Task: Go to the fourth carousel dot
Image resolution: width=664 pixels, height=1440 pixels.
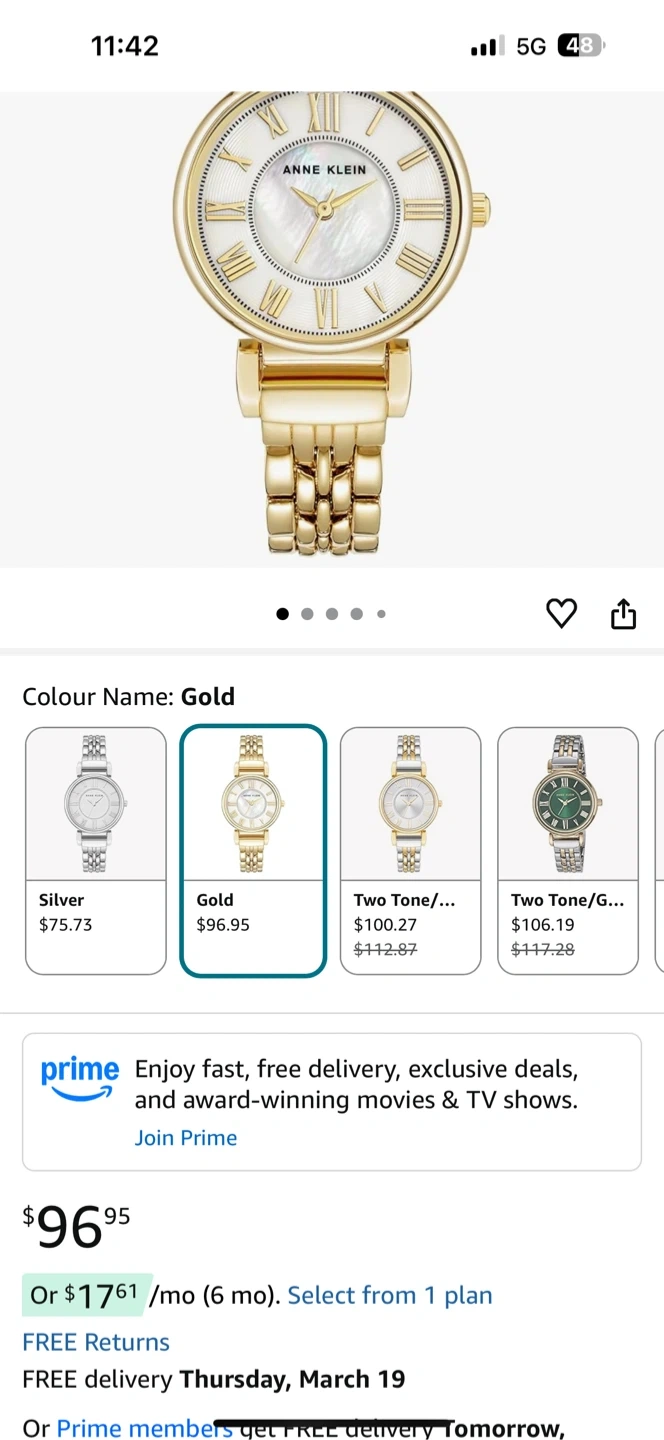Action: [356, 614]
